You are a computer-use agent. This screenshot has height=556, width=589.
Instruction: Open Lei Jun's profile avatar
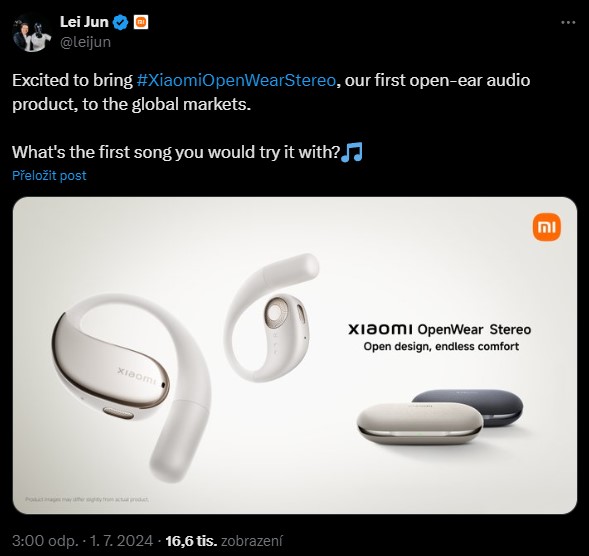32,33
